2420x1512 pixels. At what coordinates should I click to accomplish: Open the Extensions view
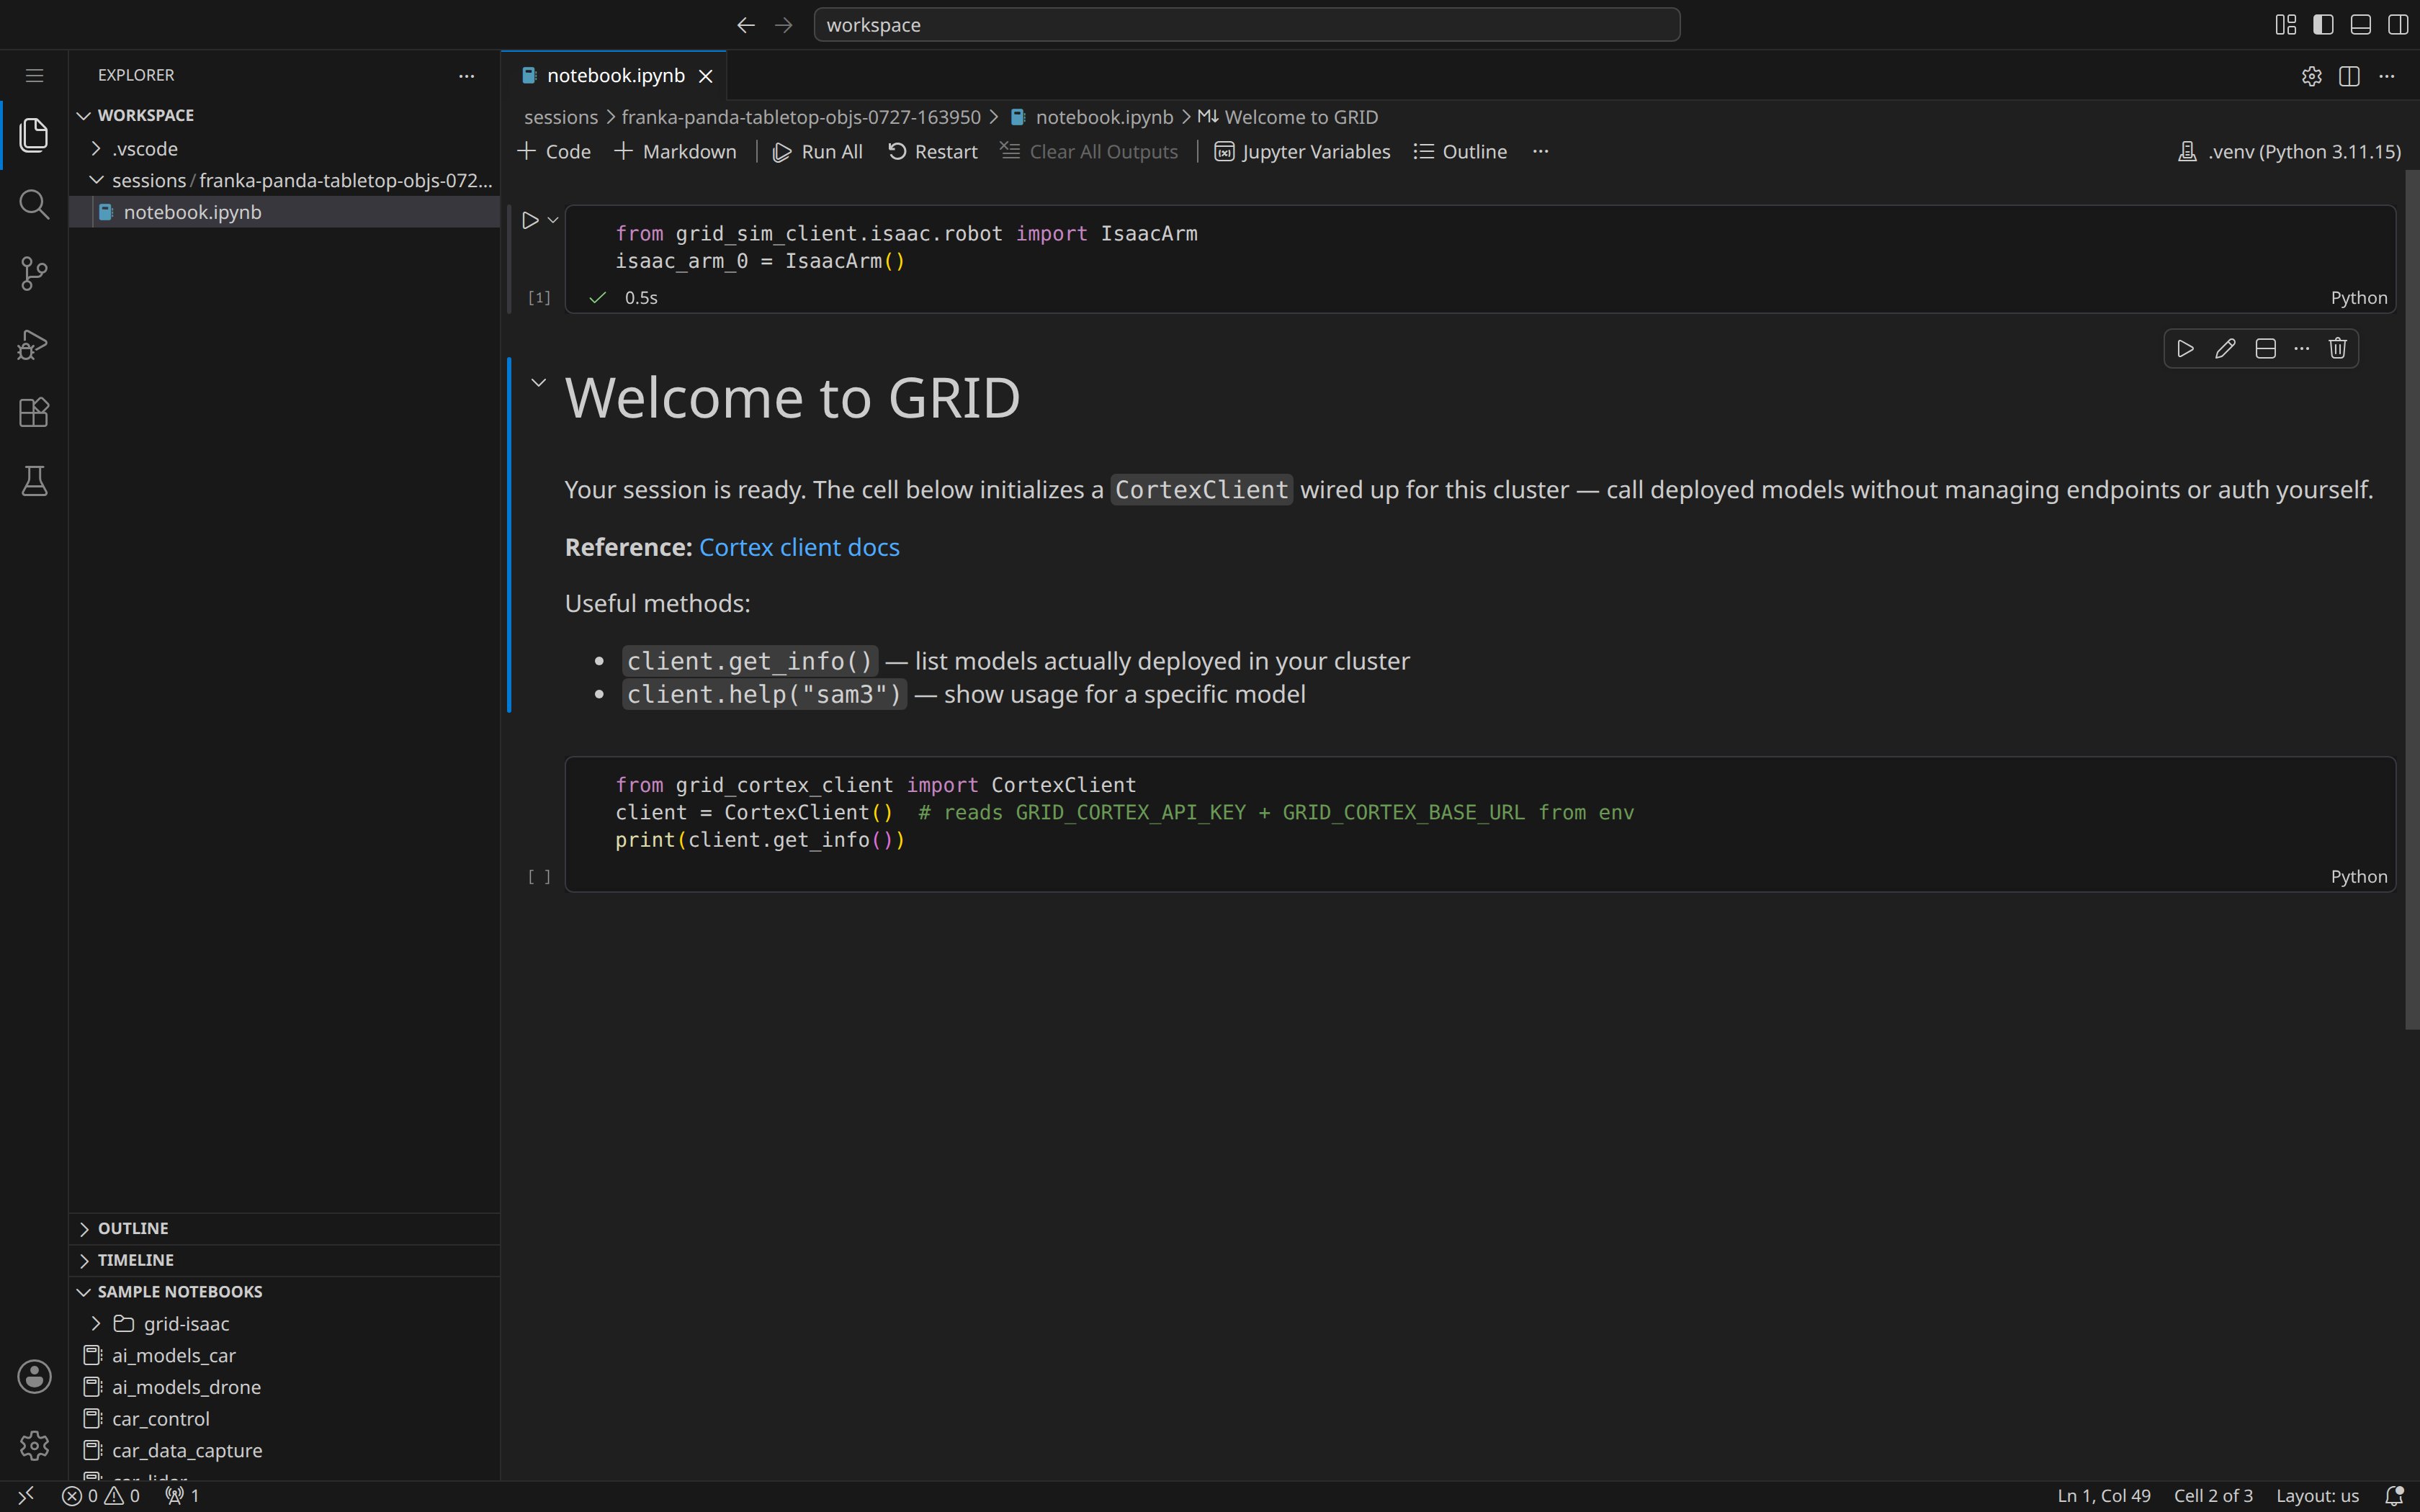tap(34, 412)
